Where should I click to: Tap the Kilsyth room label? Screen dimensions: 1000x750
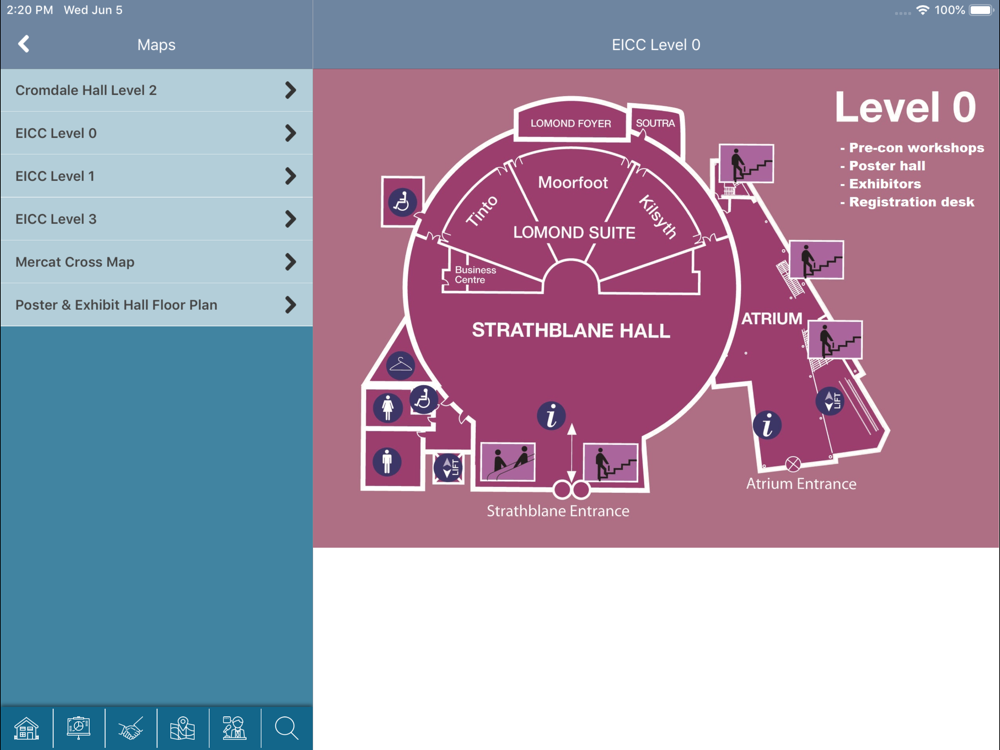pyautogui.click(x=658, y=217)
